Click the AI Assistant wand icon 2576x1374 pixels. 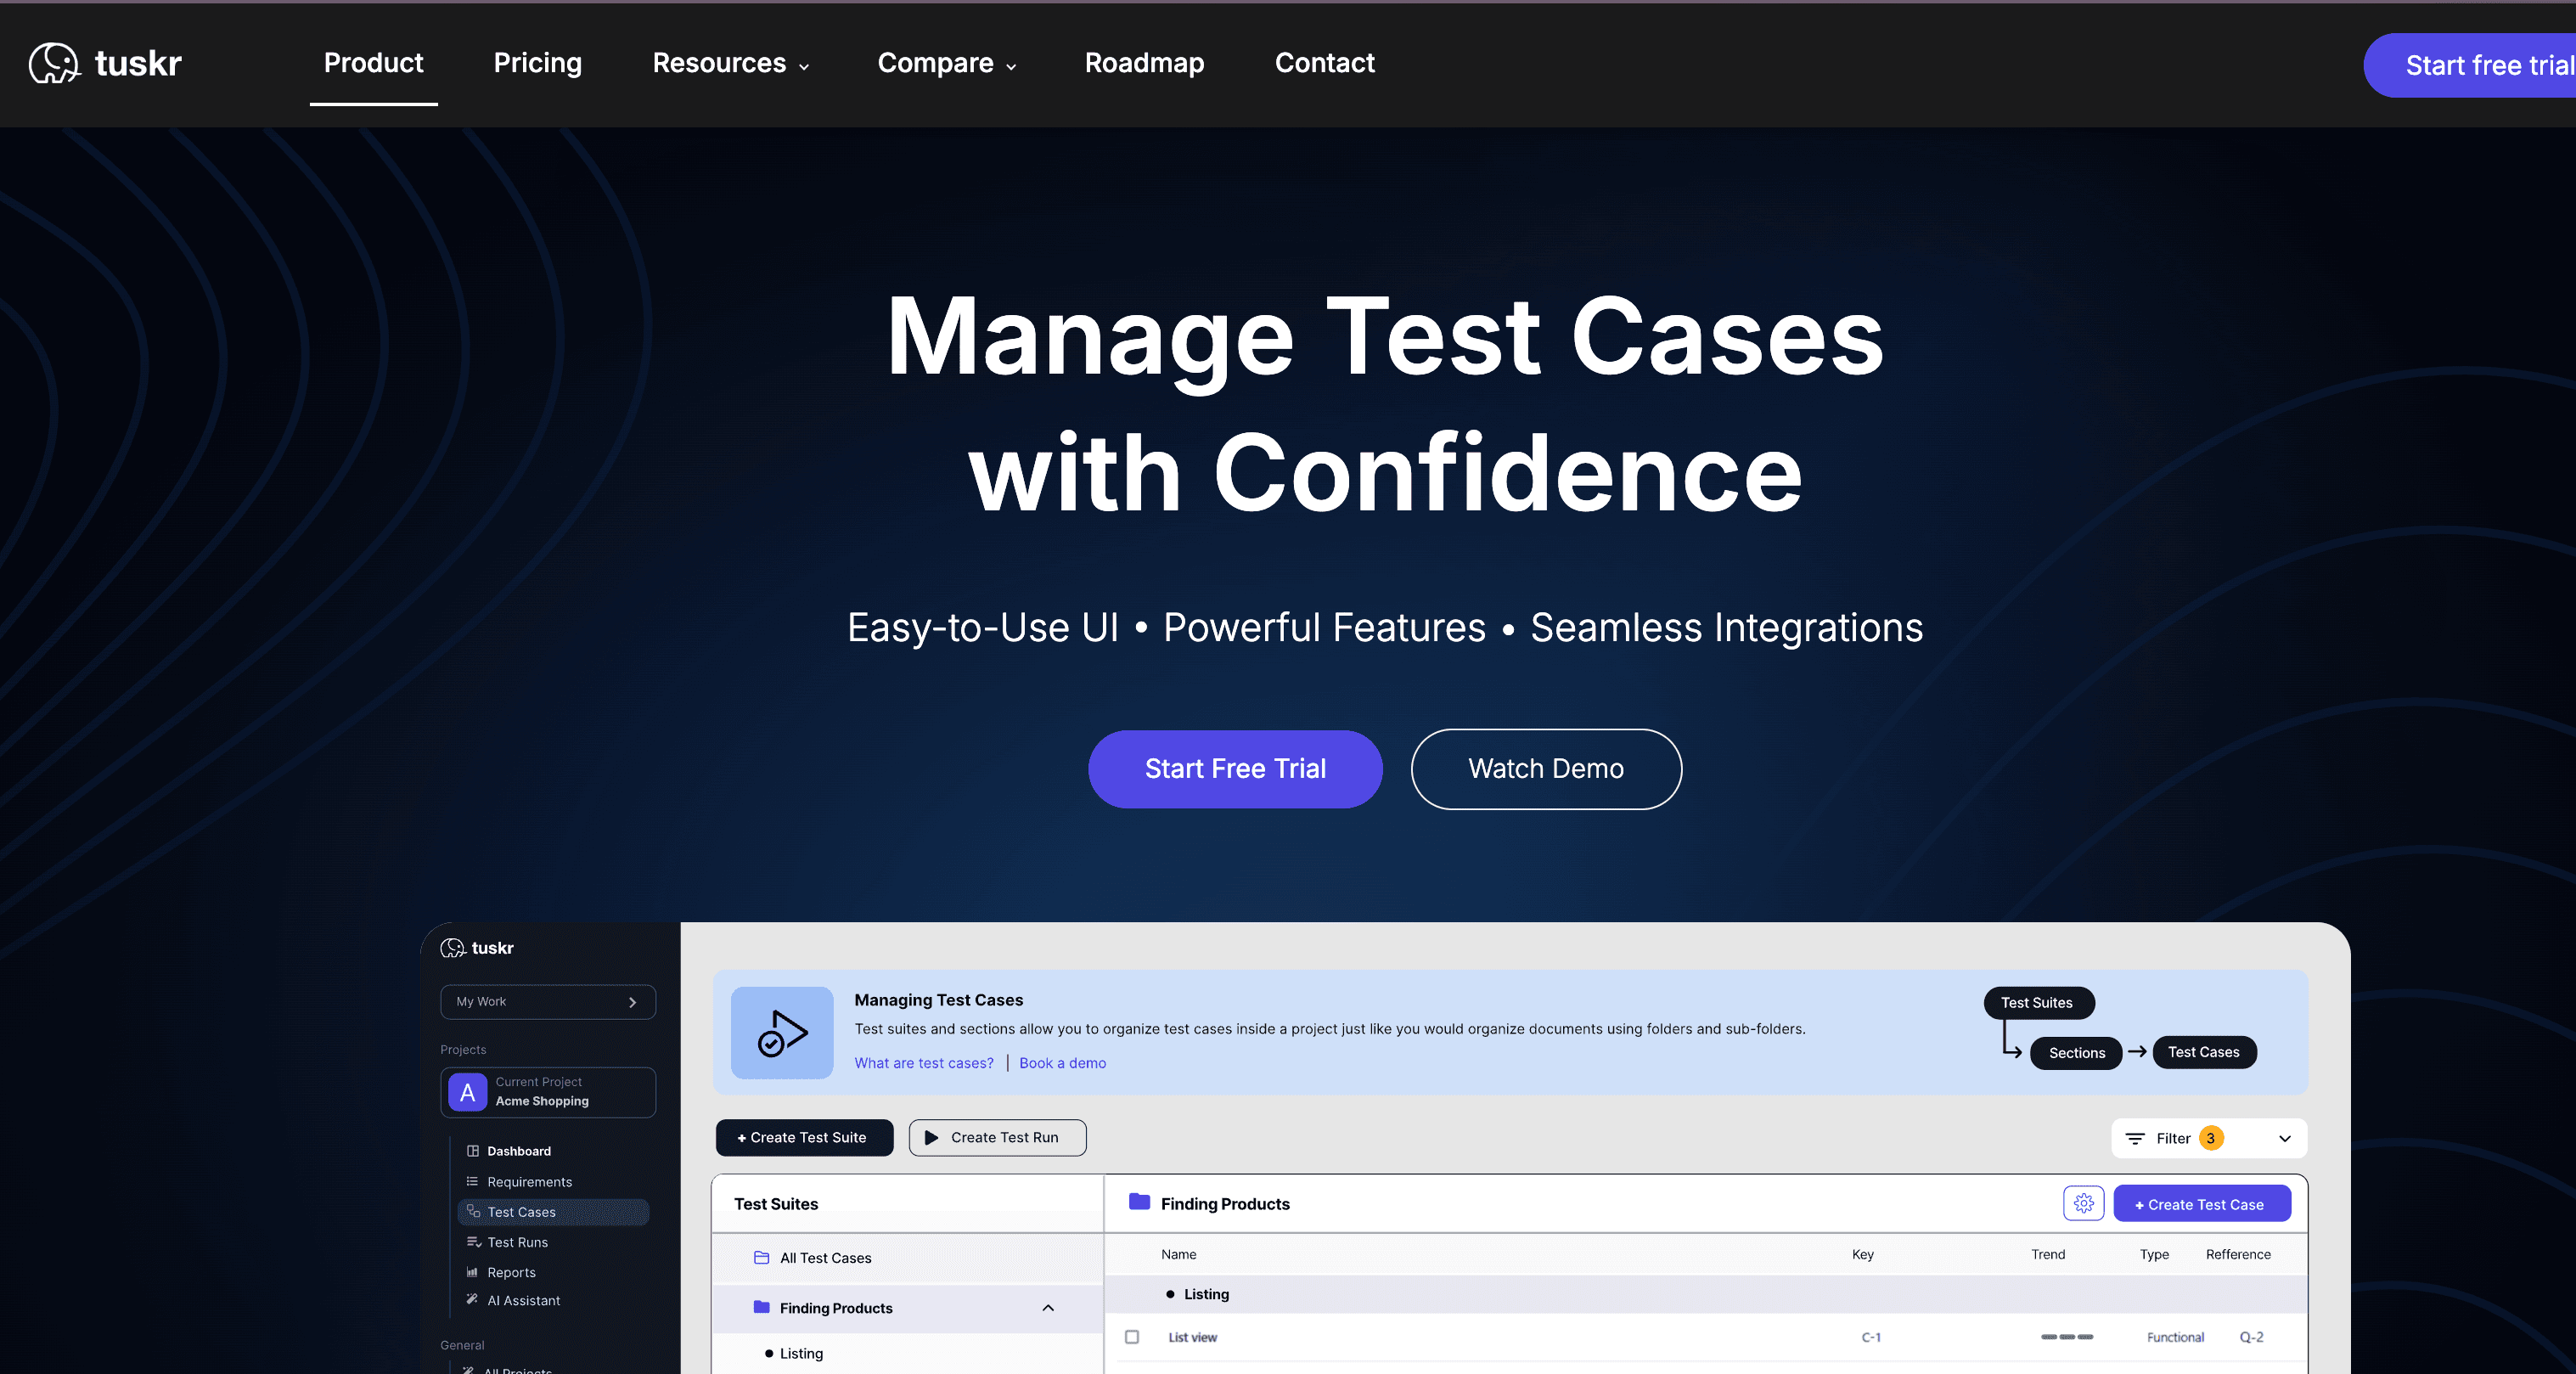(473, 1300)
